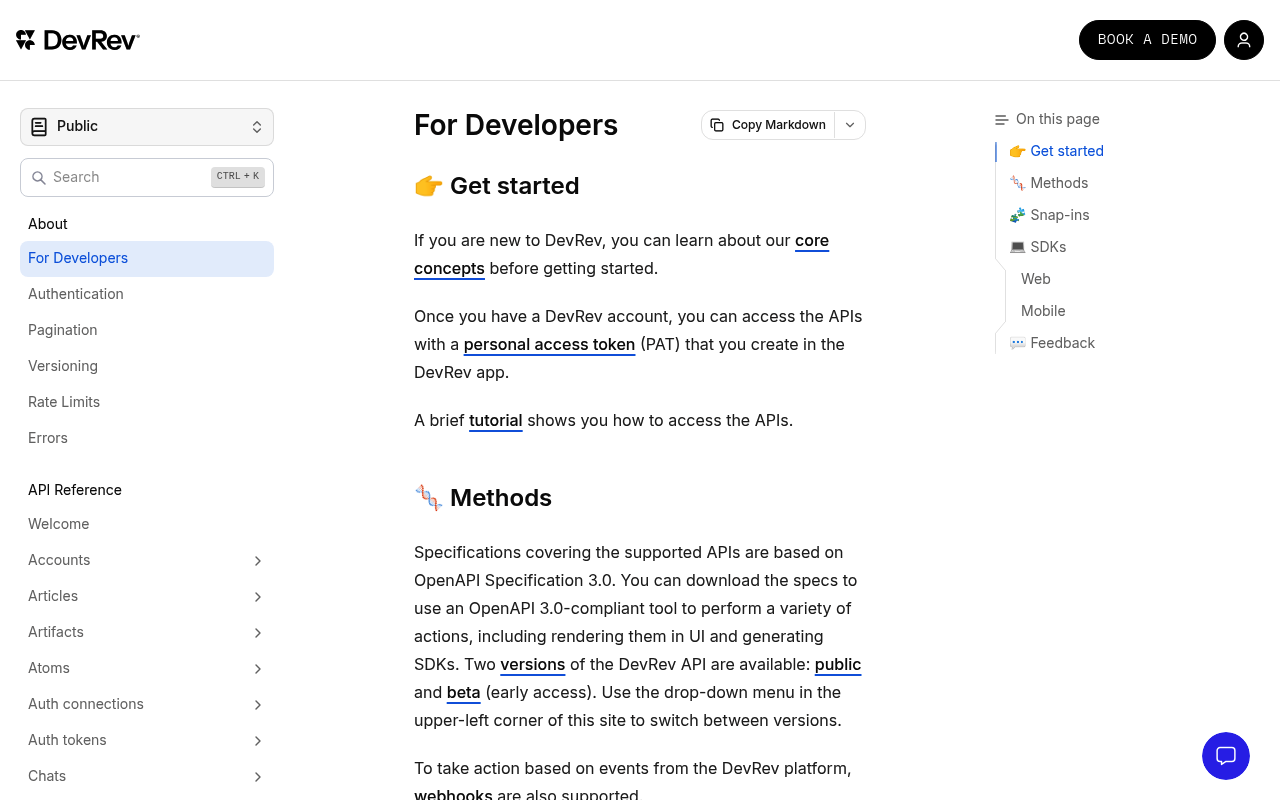This screenshot has height=800, width=1280.
Task: Expand the Artifacts section
Action: coord(258,633)
